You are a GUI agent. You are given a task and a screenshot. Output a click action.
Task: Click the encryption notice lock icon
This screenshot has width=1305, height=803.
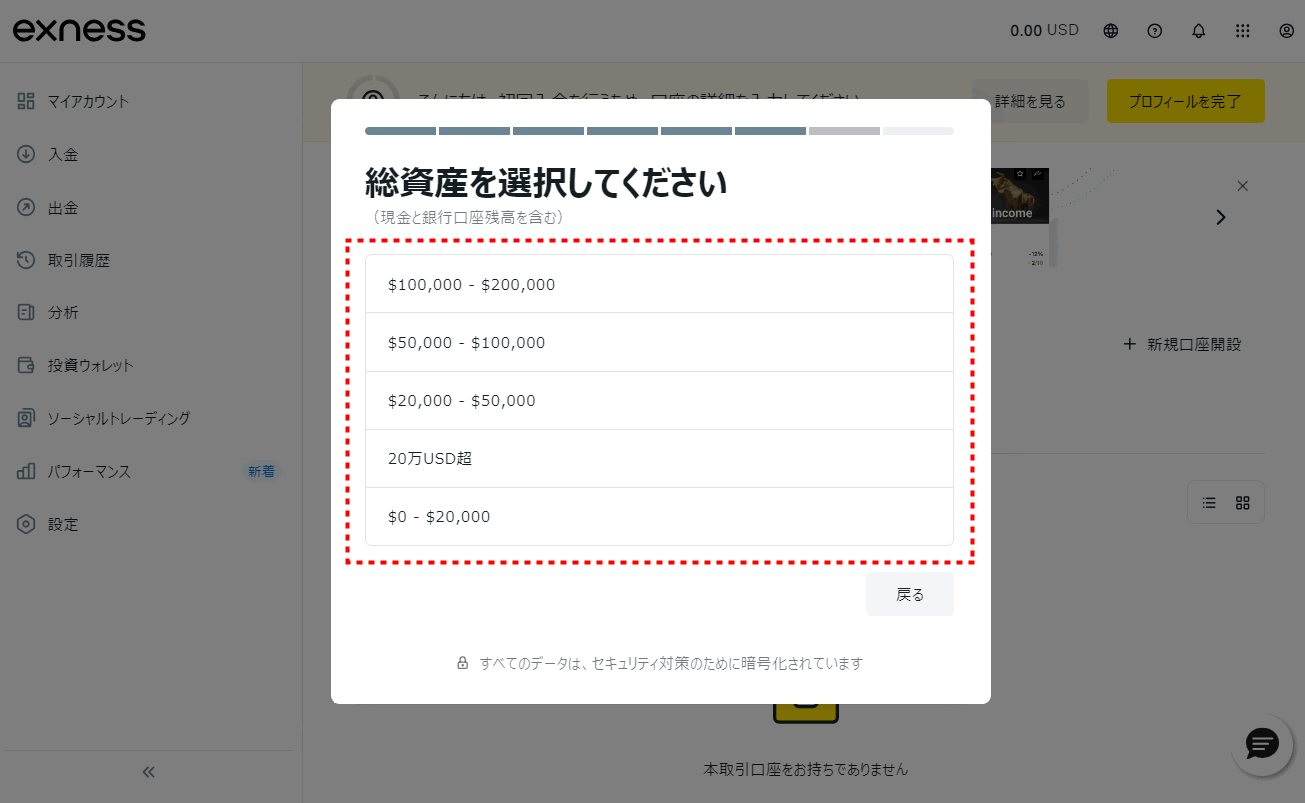coord(463,663)
